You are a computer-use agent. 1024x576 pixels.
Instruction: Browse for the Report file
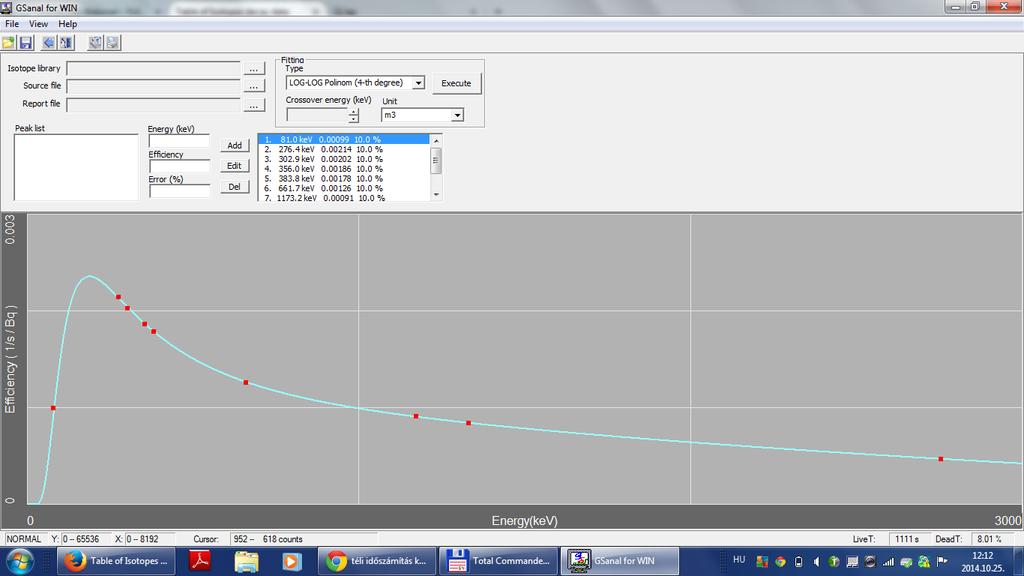point(254,105)
